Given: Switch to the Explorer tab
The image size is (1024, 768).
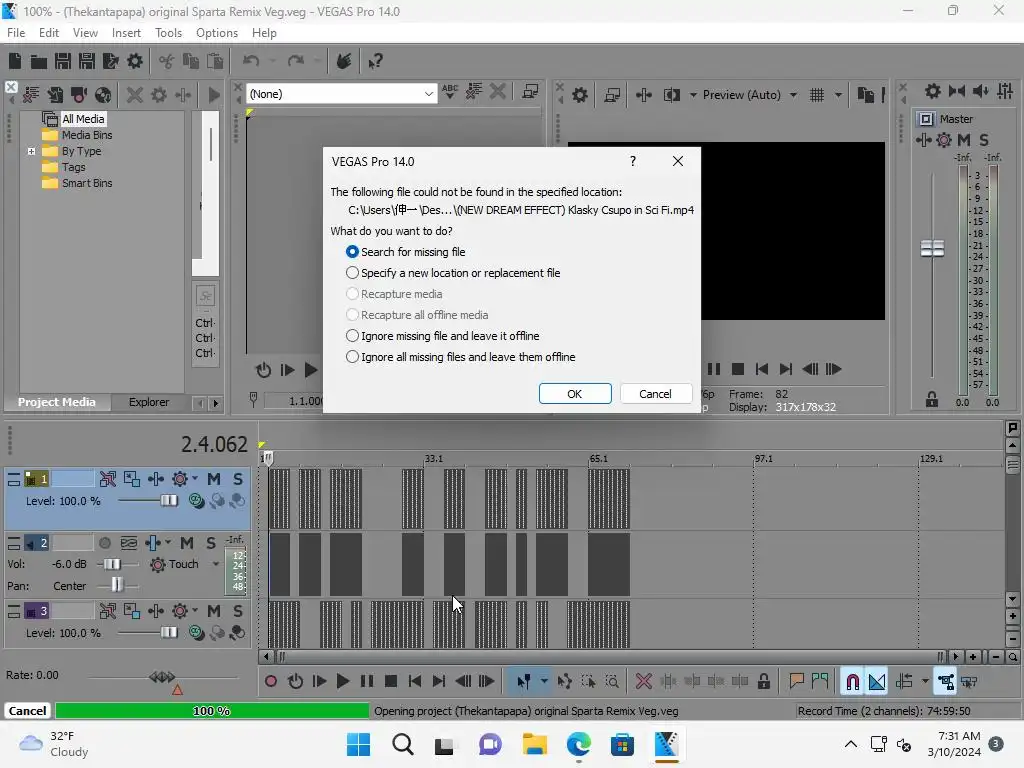Looking at the screenshot, I should click(149, 402).
